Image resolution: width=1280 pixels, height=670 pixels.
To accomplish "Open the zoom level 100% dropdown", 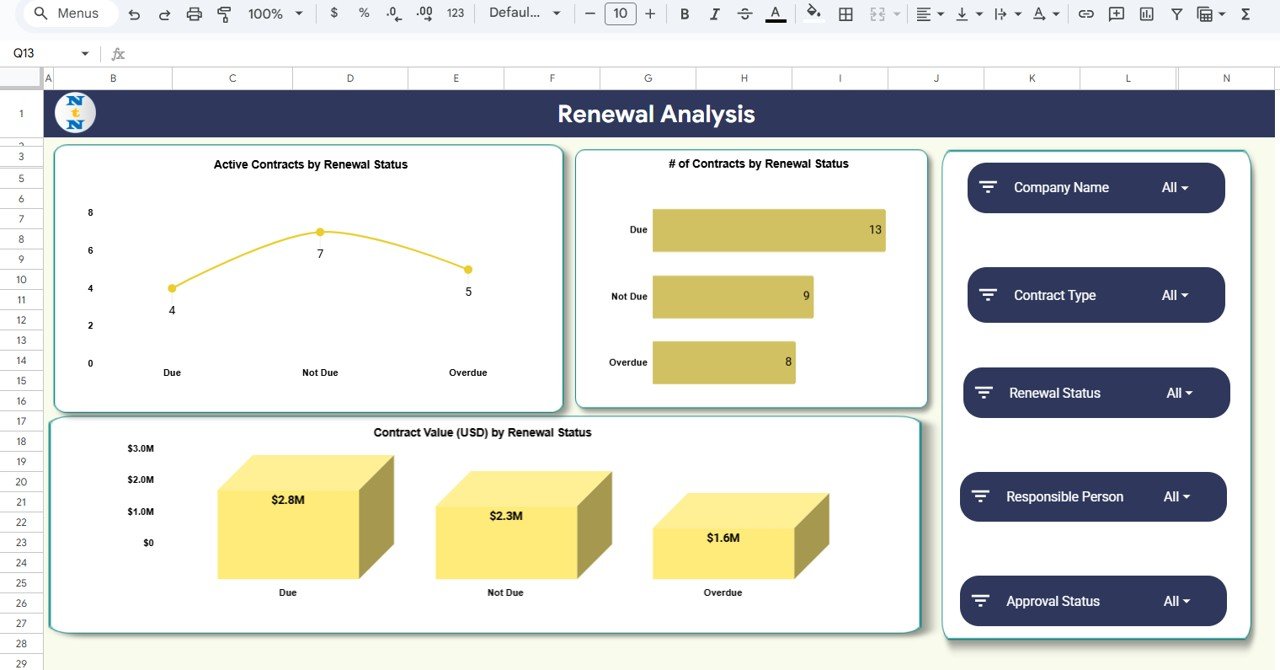I will pyautogui.click(x=272, y=14).
